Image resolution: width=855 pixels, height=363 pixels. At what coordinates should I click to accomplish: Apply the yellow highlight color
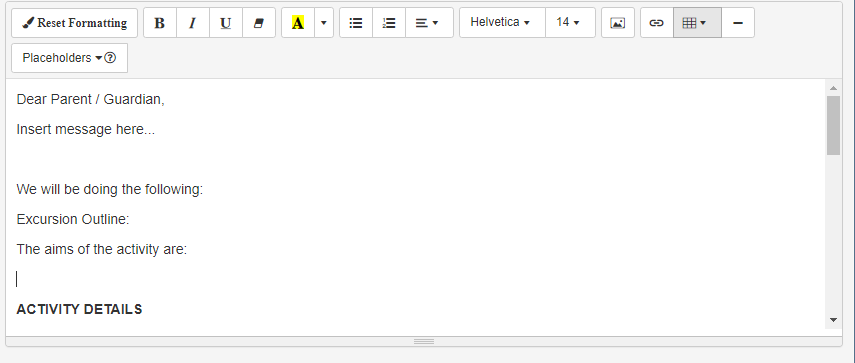[298, 23]
